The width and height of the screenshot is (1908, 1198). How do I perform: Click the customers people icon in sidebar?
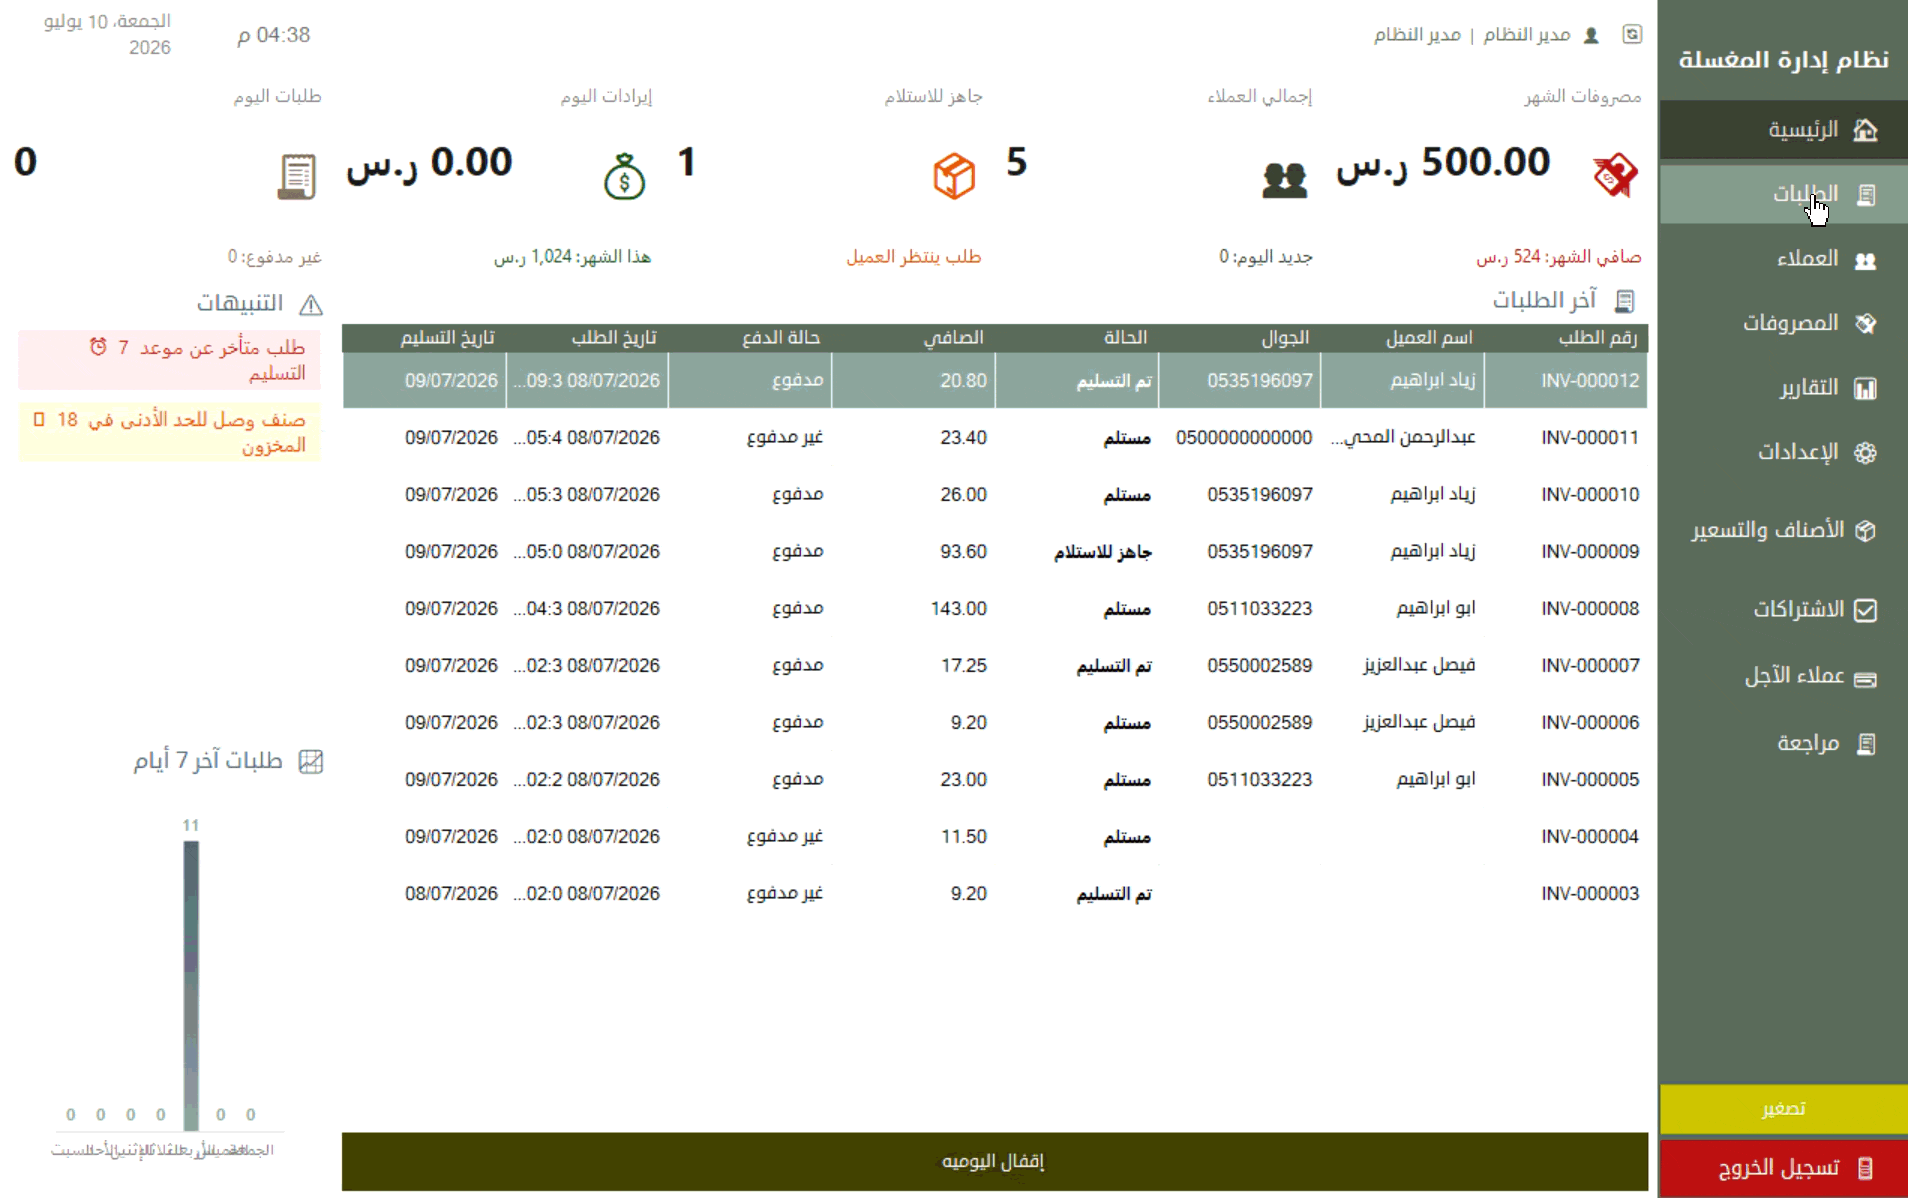point(1865,260)
